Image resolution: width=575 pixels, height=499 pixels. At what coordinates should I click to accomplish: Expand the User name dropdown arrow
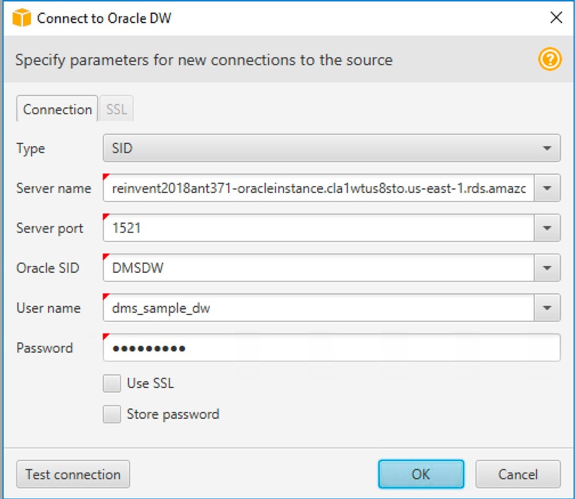click(x=547, y=308)
